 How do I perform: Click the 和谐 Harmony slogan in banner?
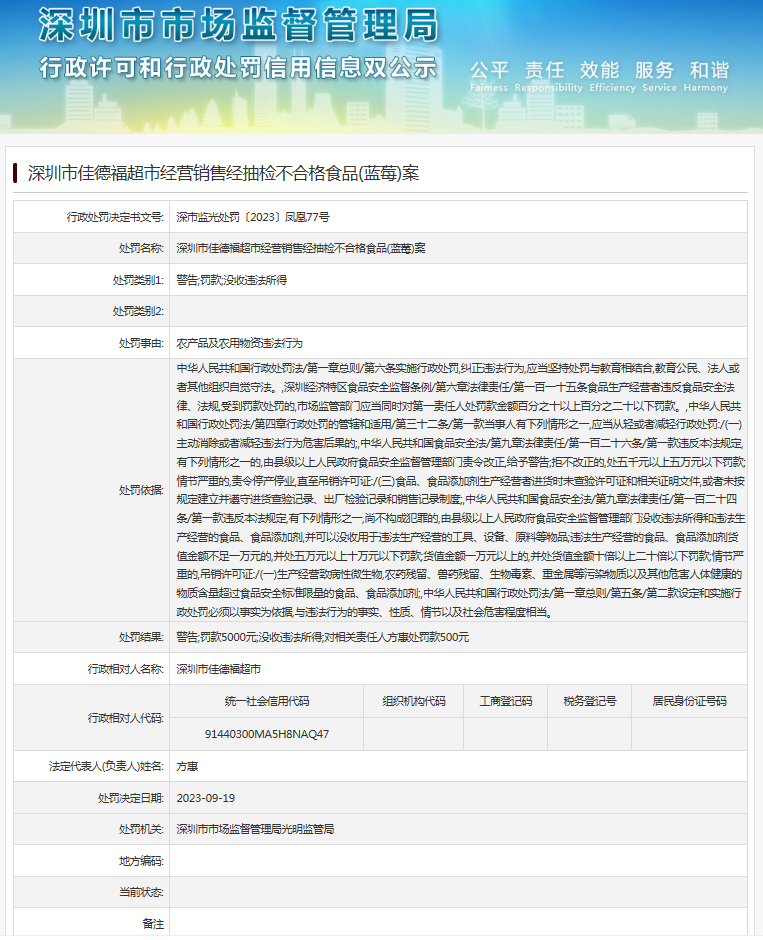706,76
